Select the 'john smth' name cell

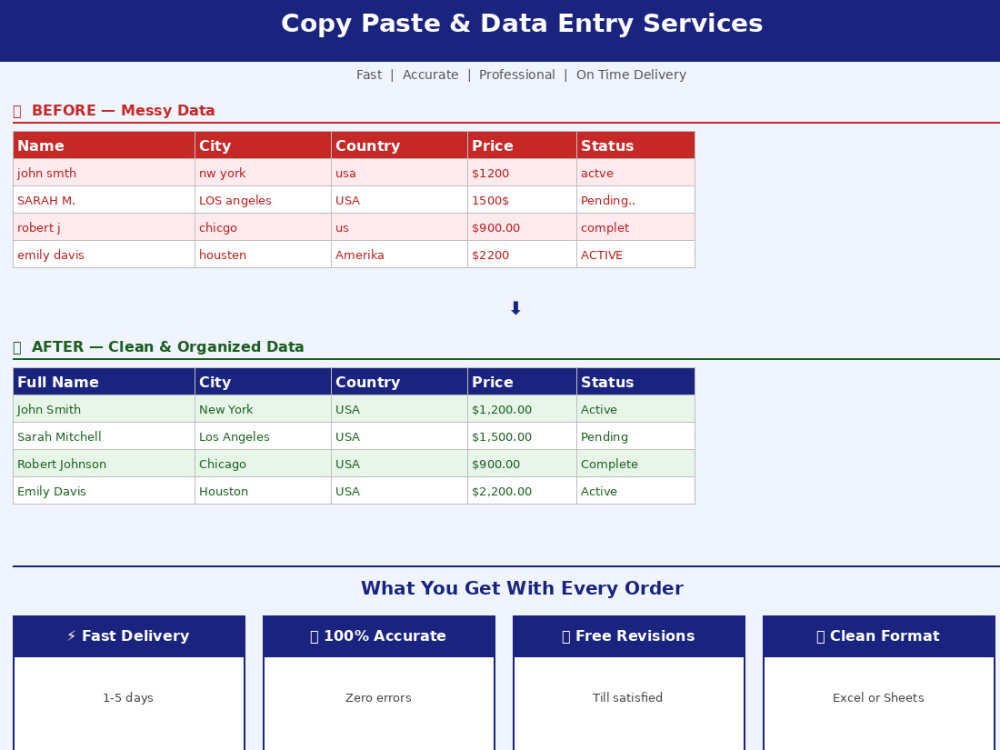click(104, 173)
